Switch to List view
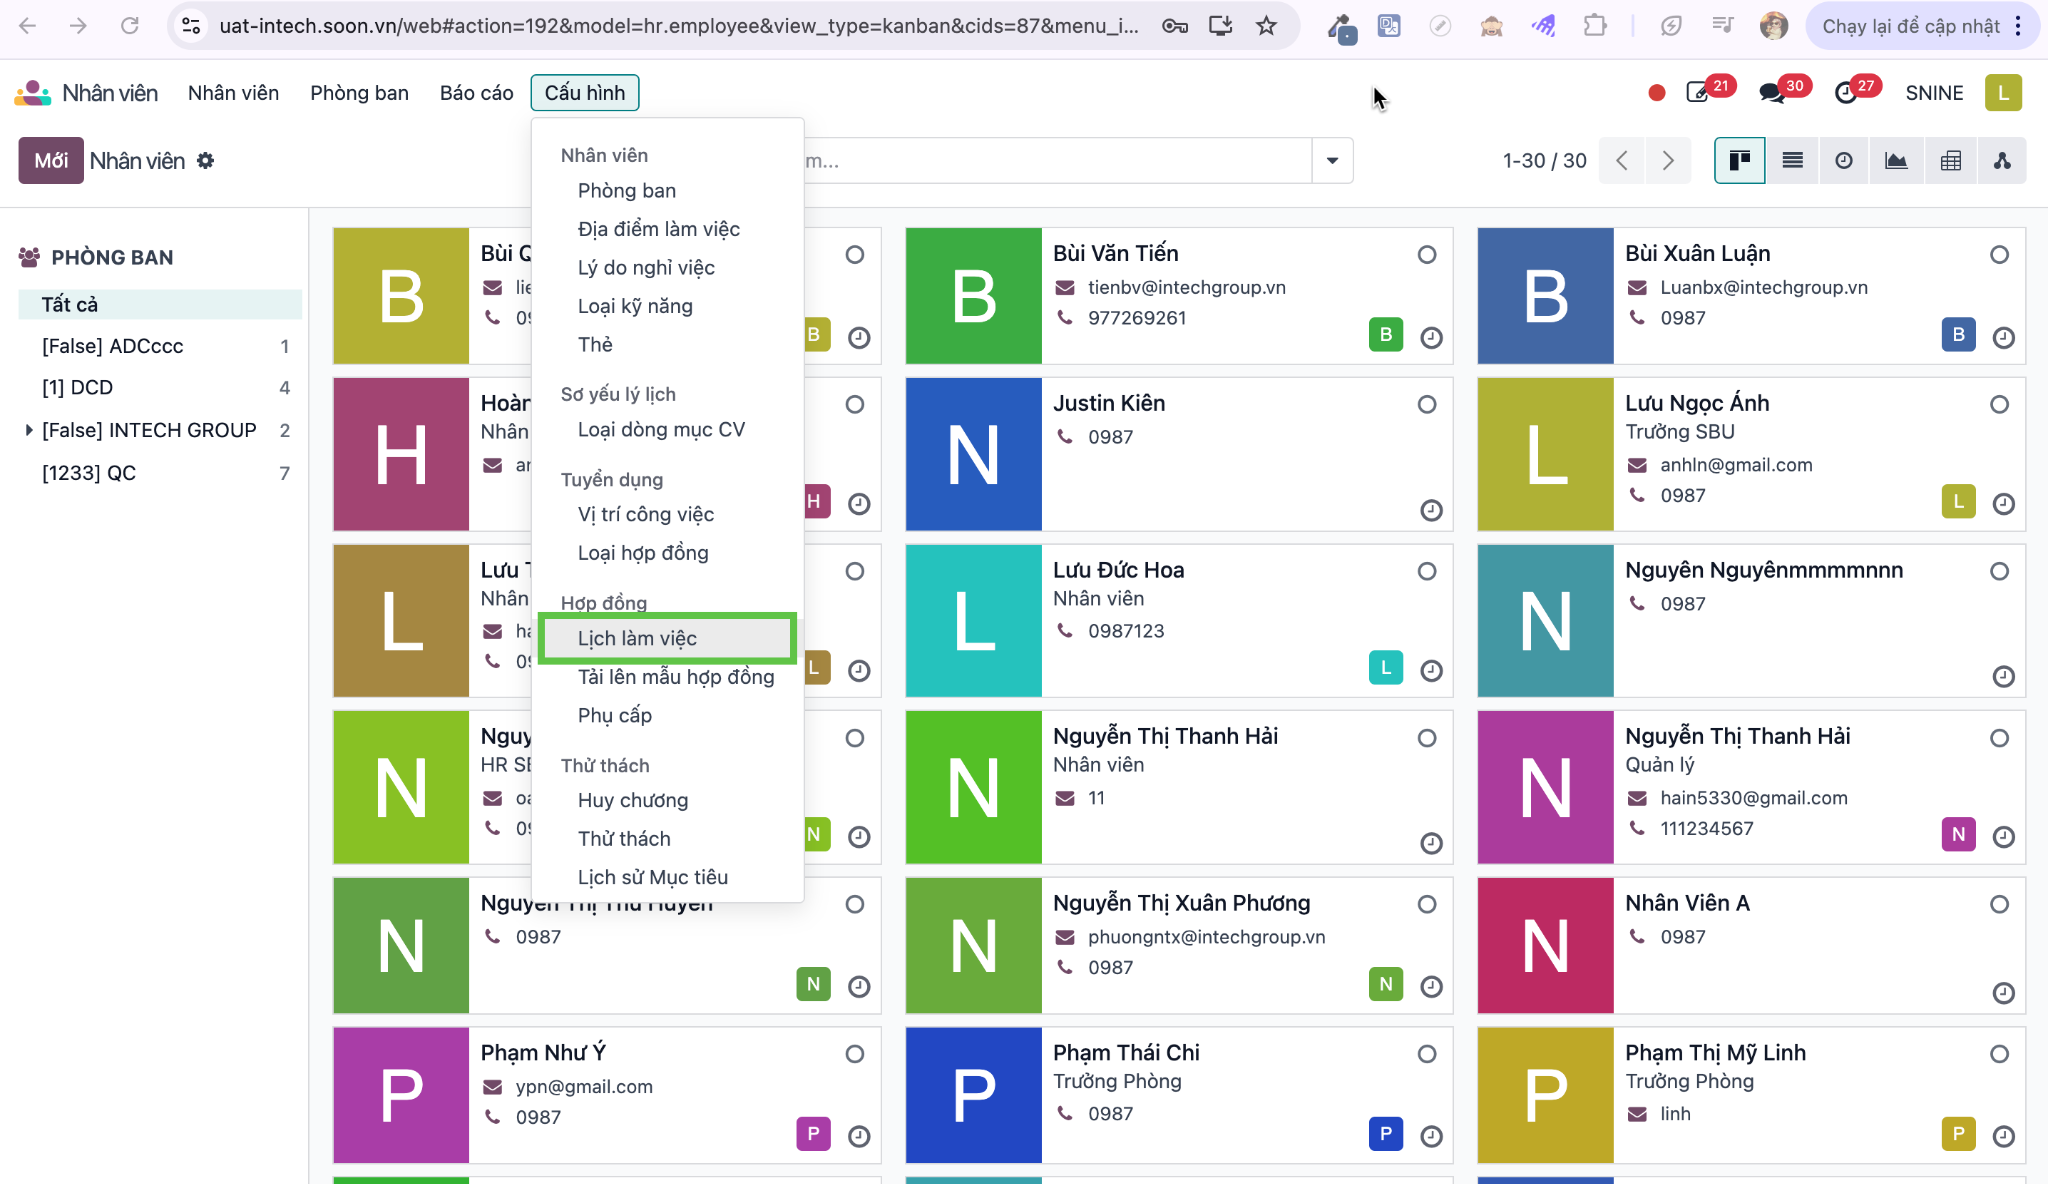The image size is (2048, 1184). click(1792, 161)
